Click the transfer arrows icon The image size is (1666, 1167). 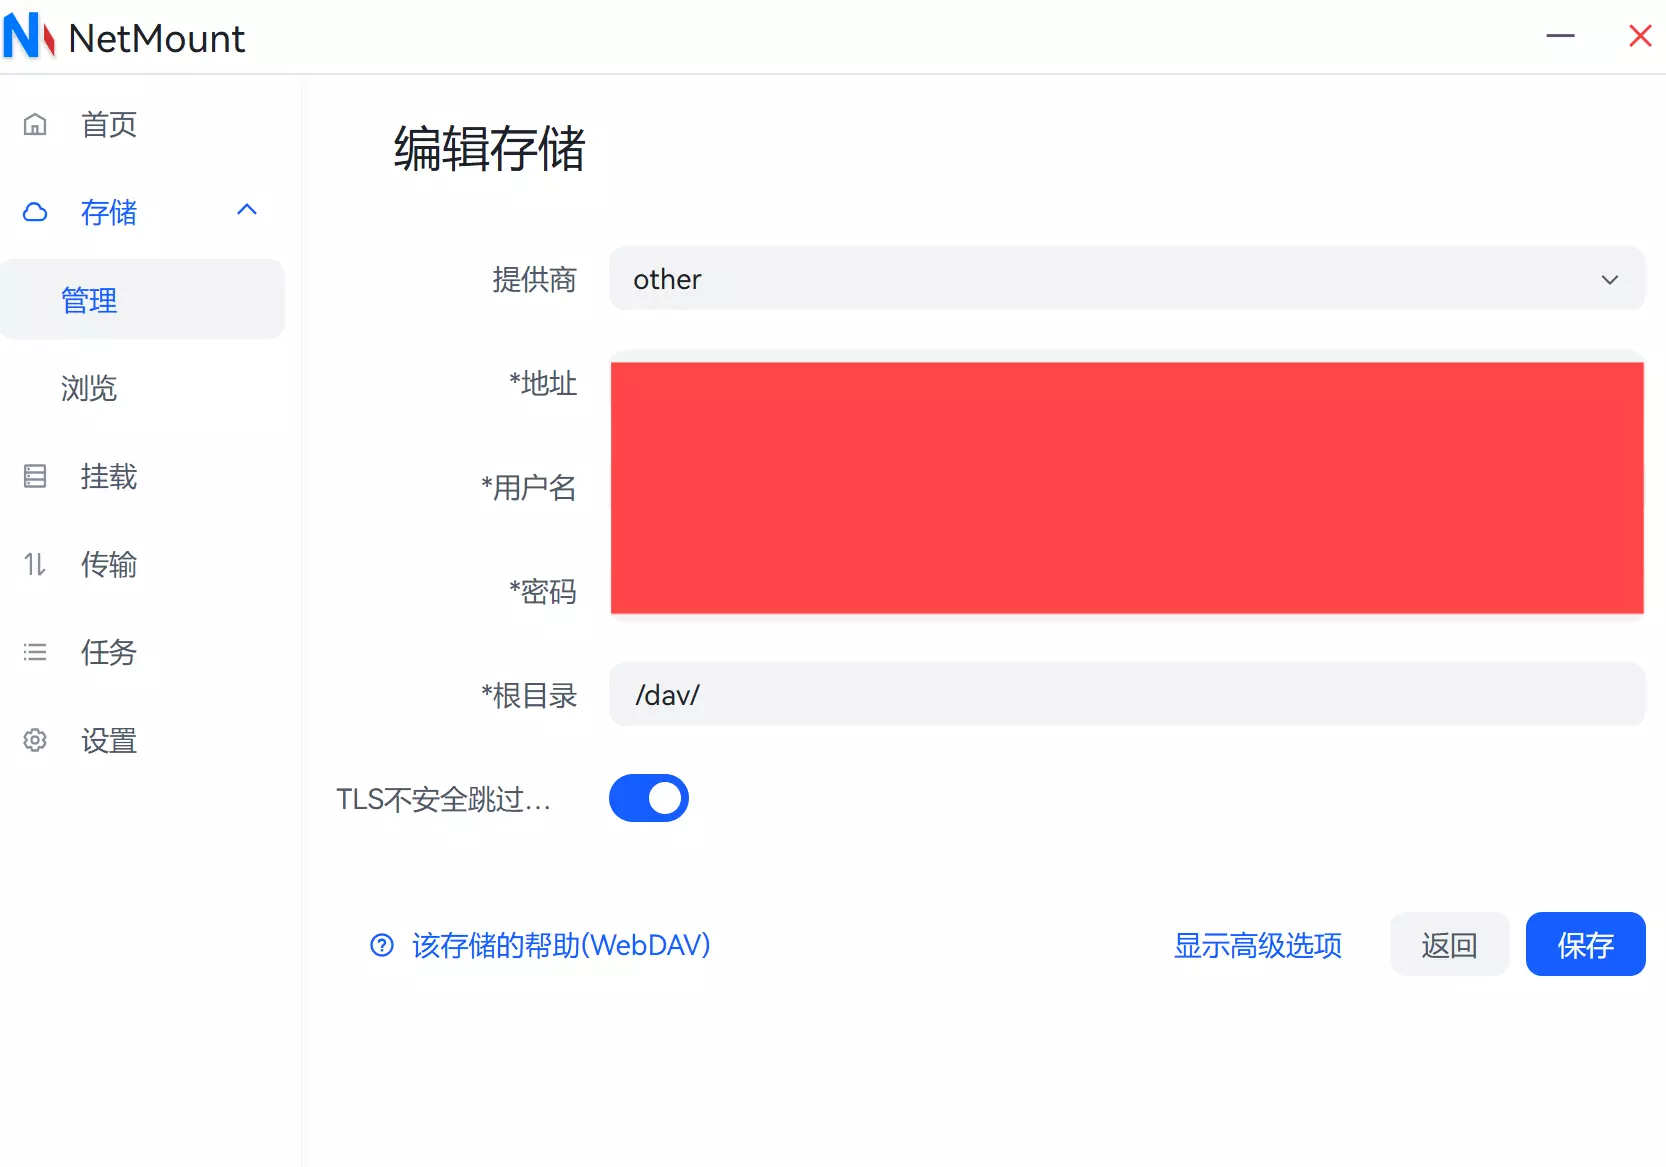point(35,565)
